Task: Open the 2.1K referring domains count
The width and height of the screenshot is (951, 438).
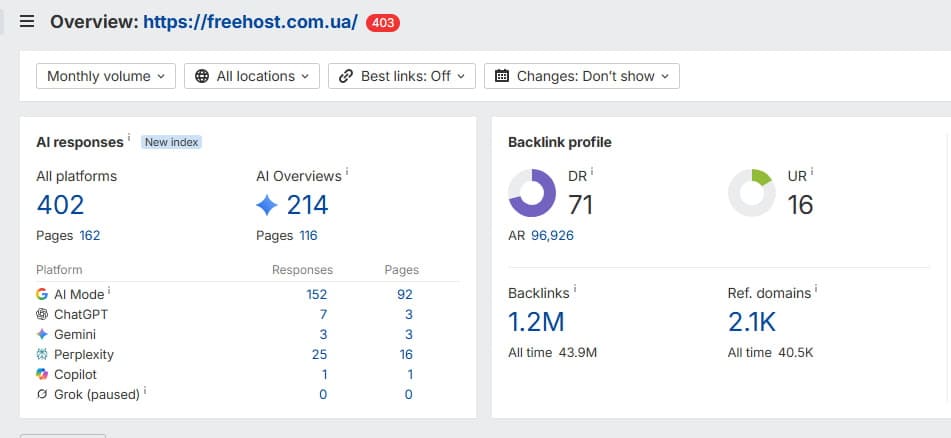Action: pyautogui.click(x=752, y=322)
